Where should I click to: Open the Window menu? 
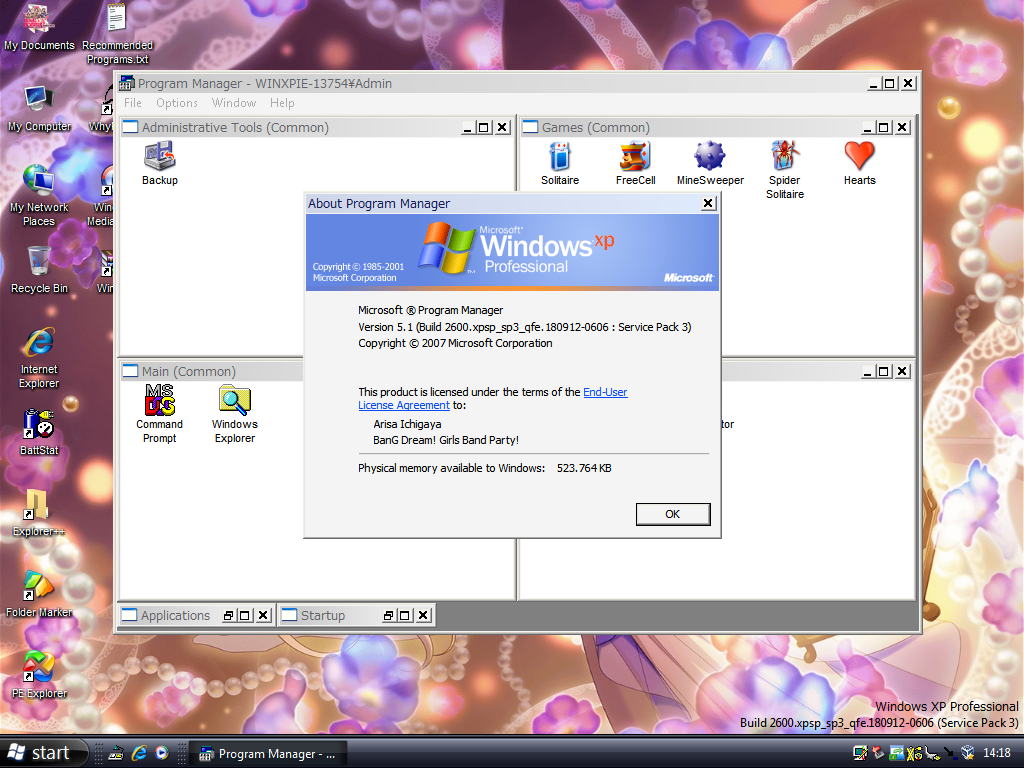coord(234,103)
